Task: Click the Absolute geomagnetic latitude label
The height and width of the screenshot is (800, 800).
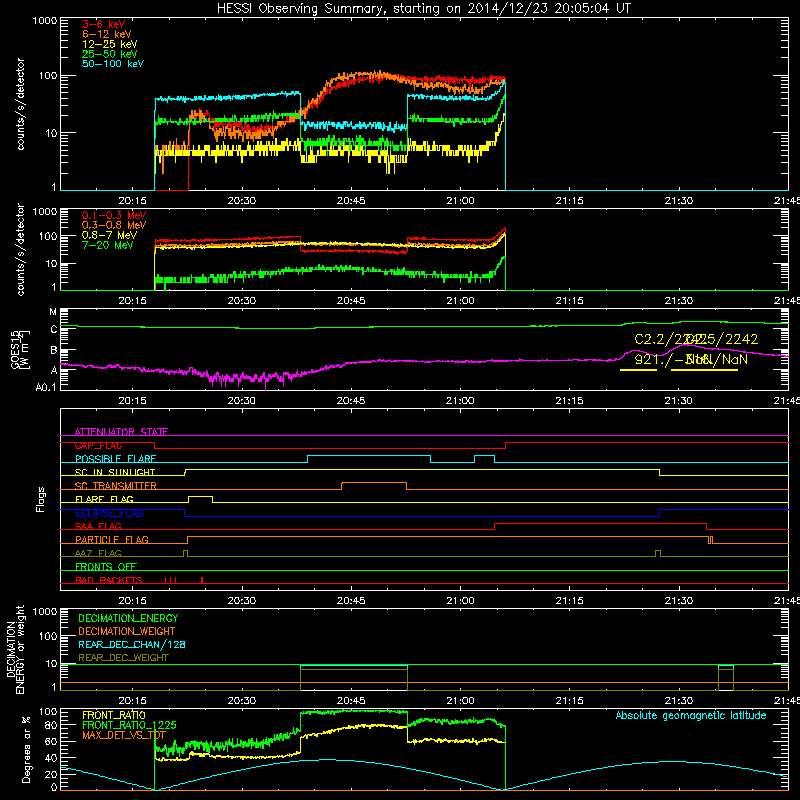Action: pyautogui.click(x=691, y=716)
